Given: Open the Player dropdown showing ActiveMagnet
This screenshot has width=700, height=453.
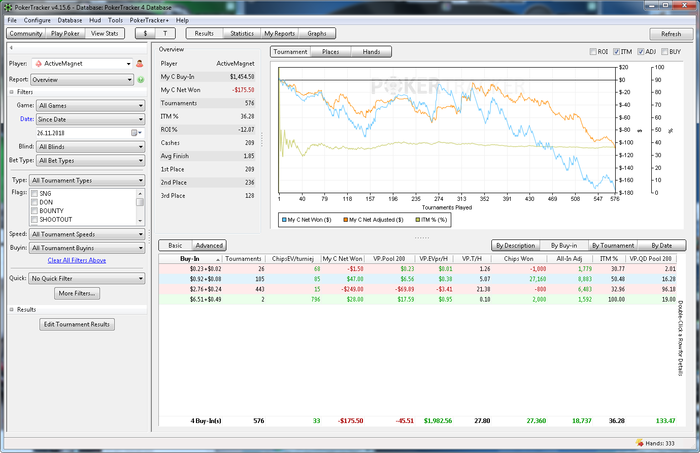Looking at the screenshot, I should pyautogui.click(x=82, y=64).
